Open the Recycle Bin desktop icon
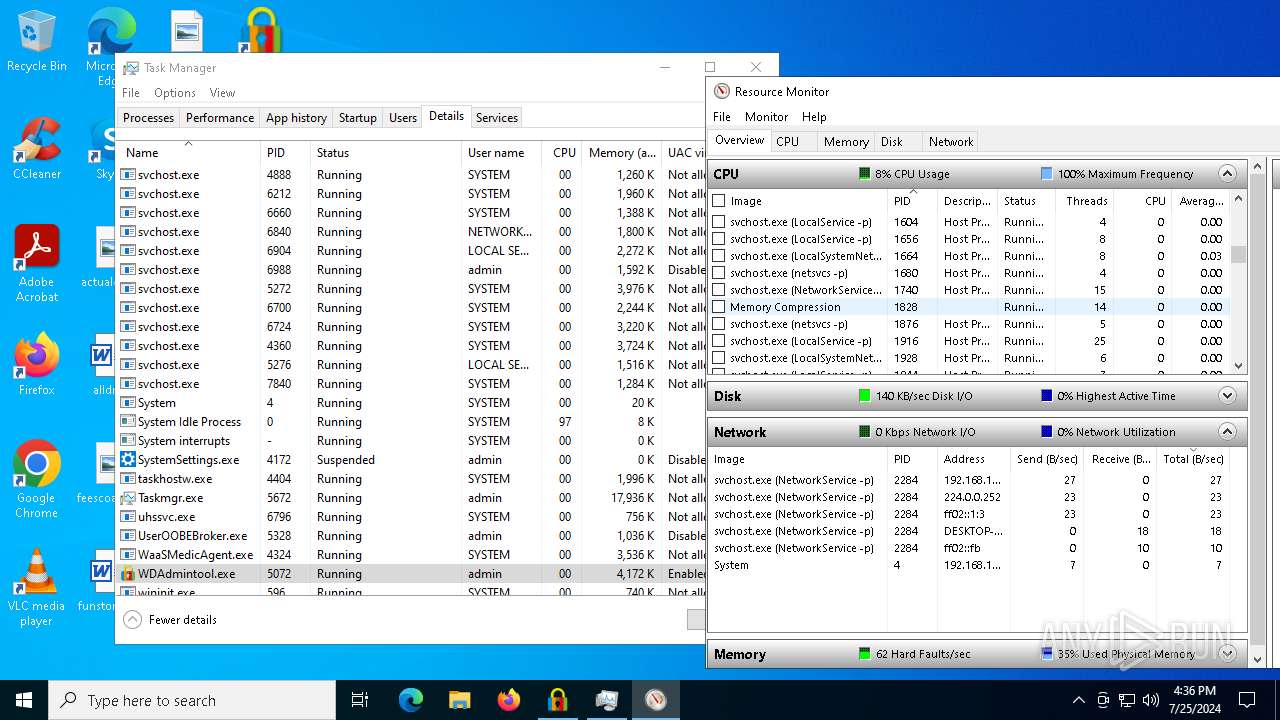1280x720 pixels. point(37,42)
